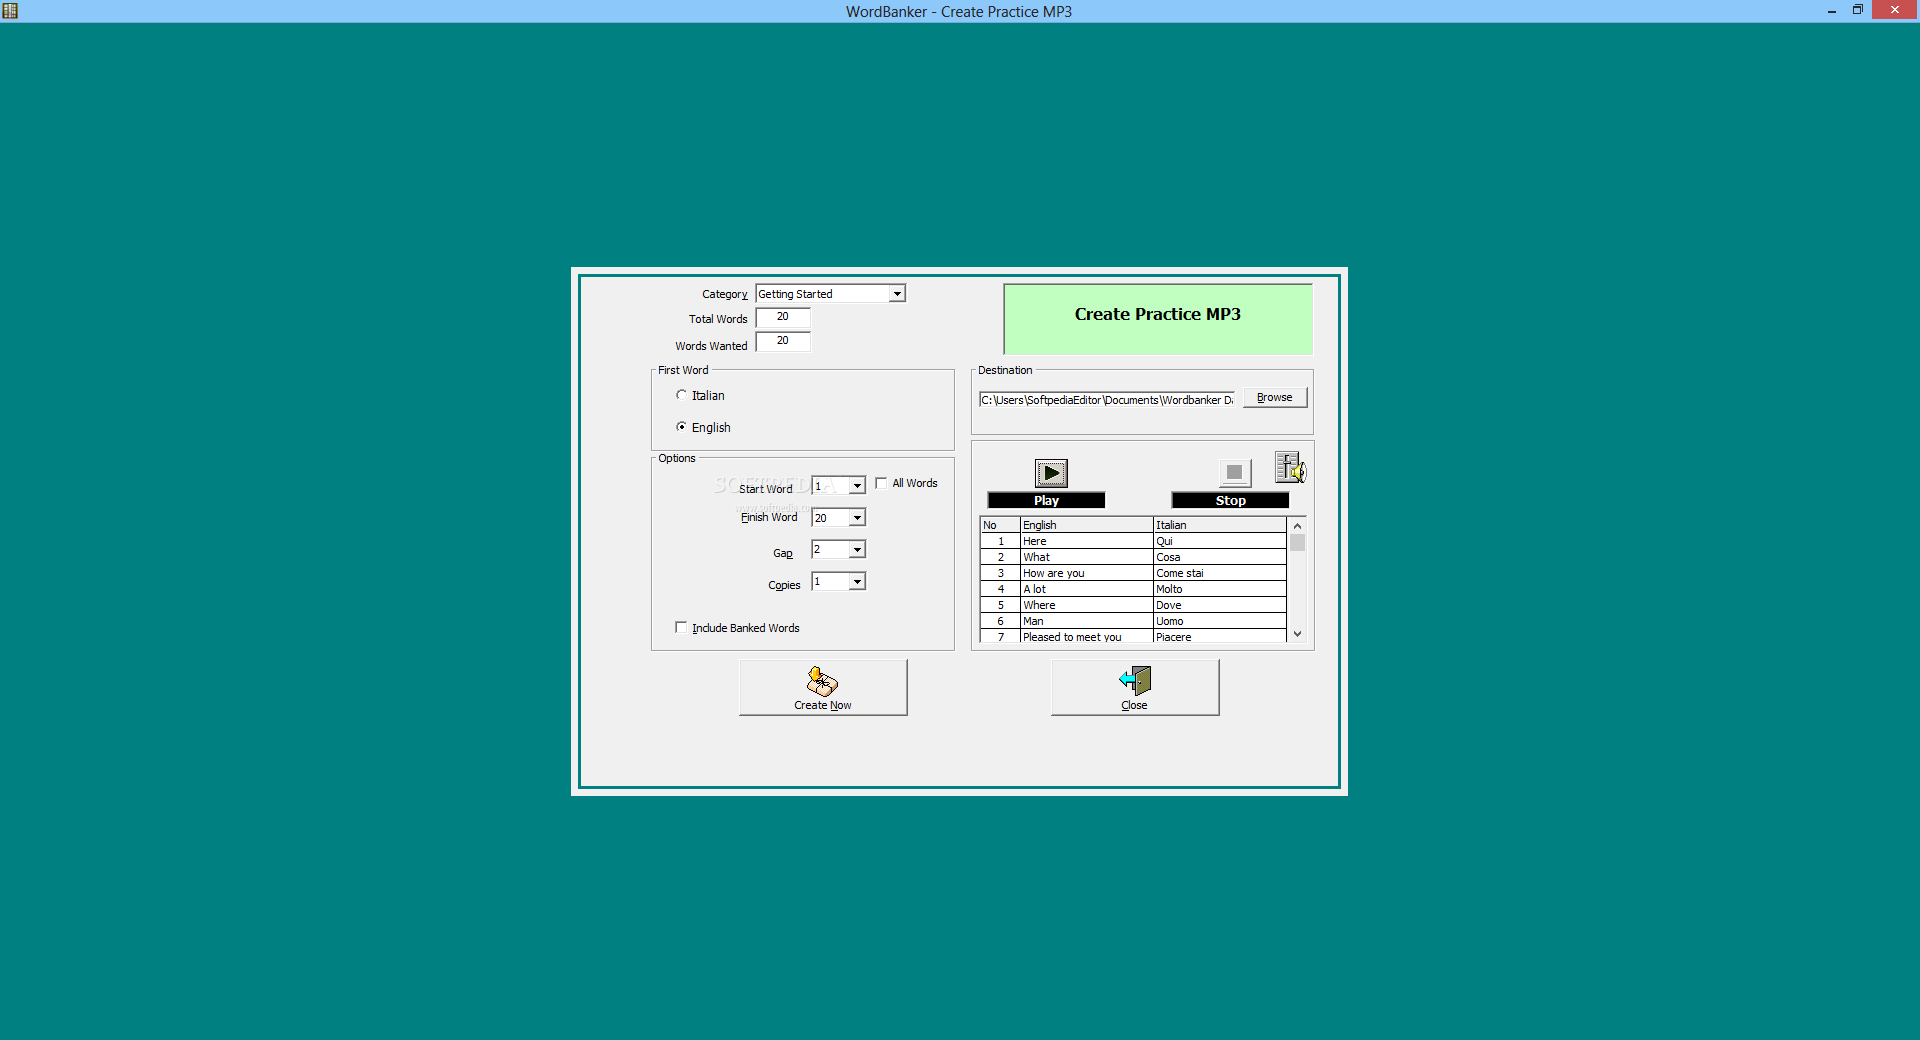The height and width of the screenshot is (1040, 1920).
Task: Click the Stop icon button
Action: [x=1235, y=473]
